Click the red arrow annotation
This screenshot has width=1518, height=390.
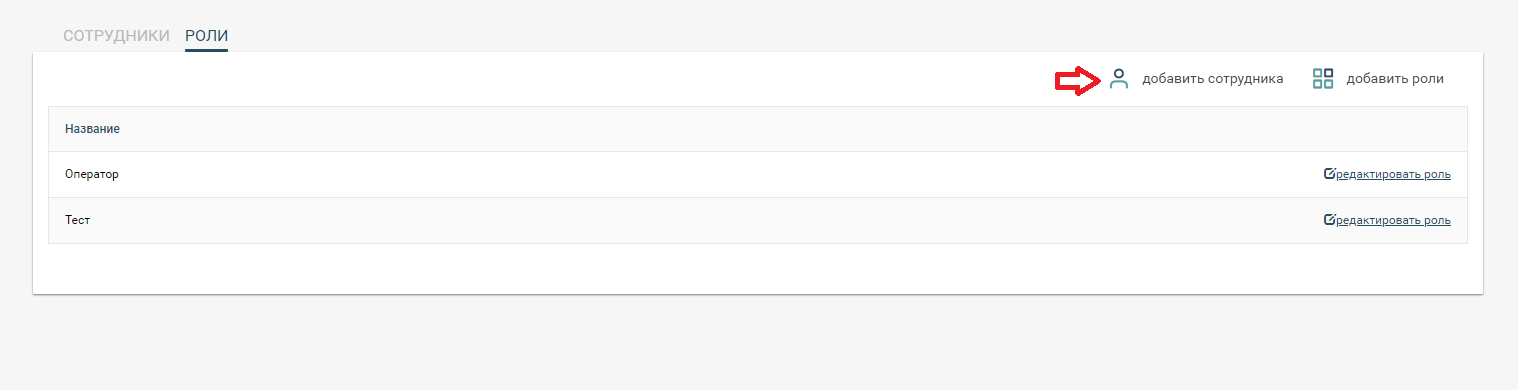pos(1077,80)
